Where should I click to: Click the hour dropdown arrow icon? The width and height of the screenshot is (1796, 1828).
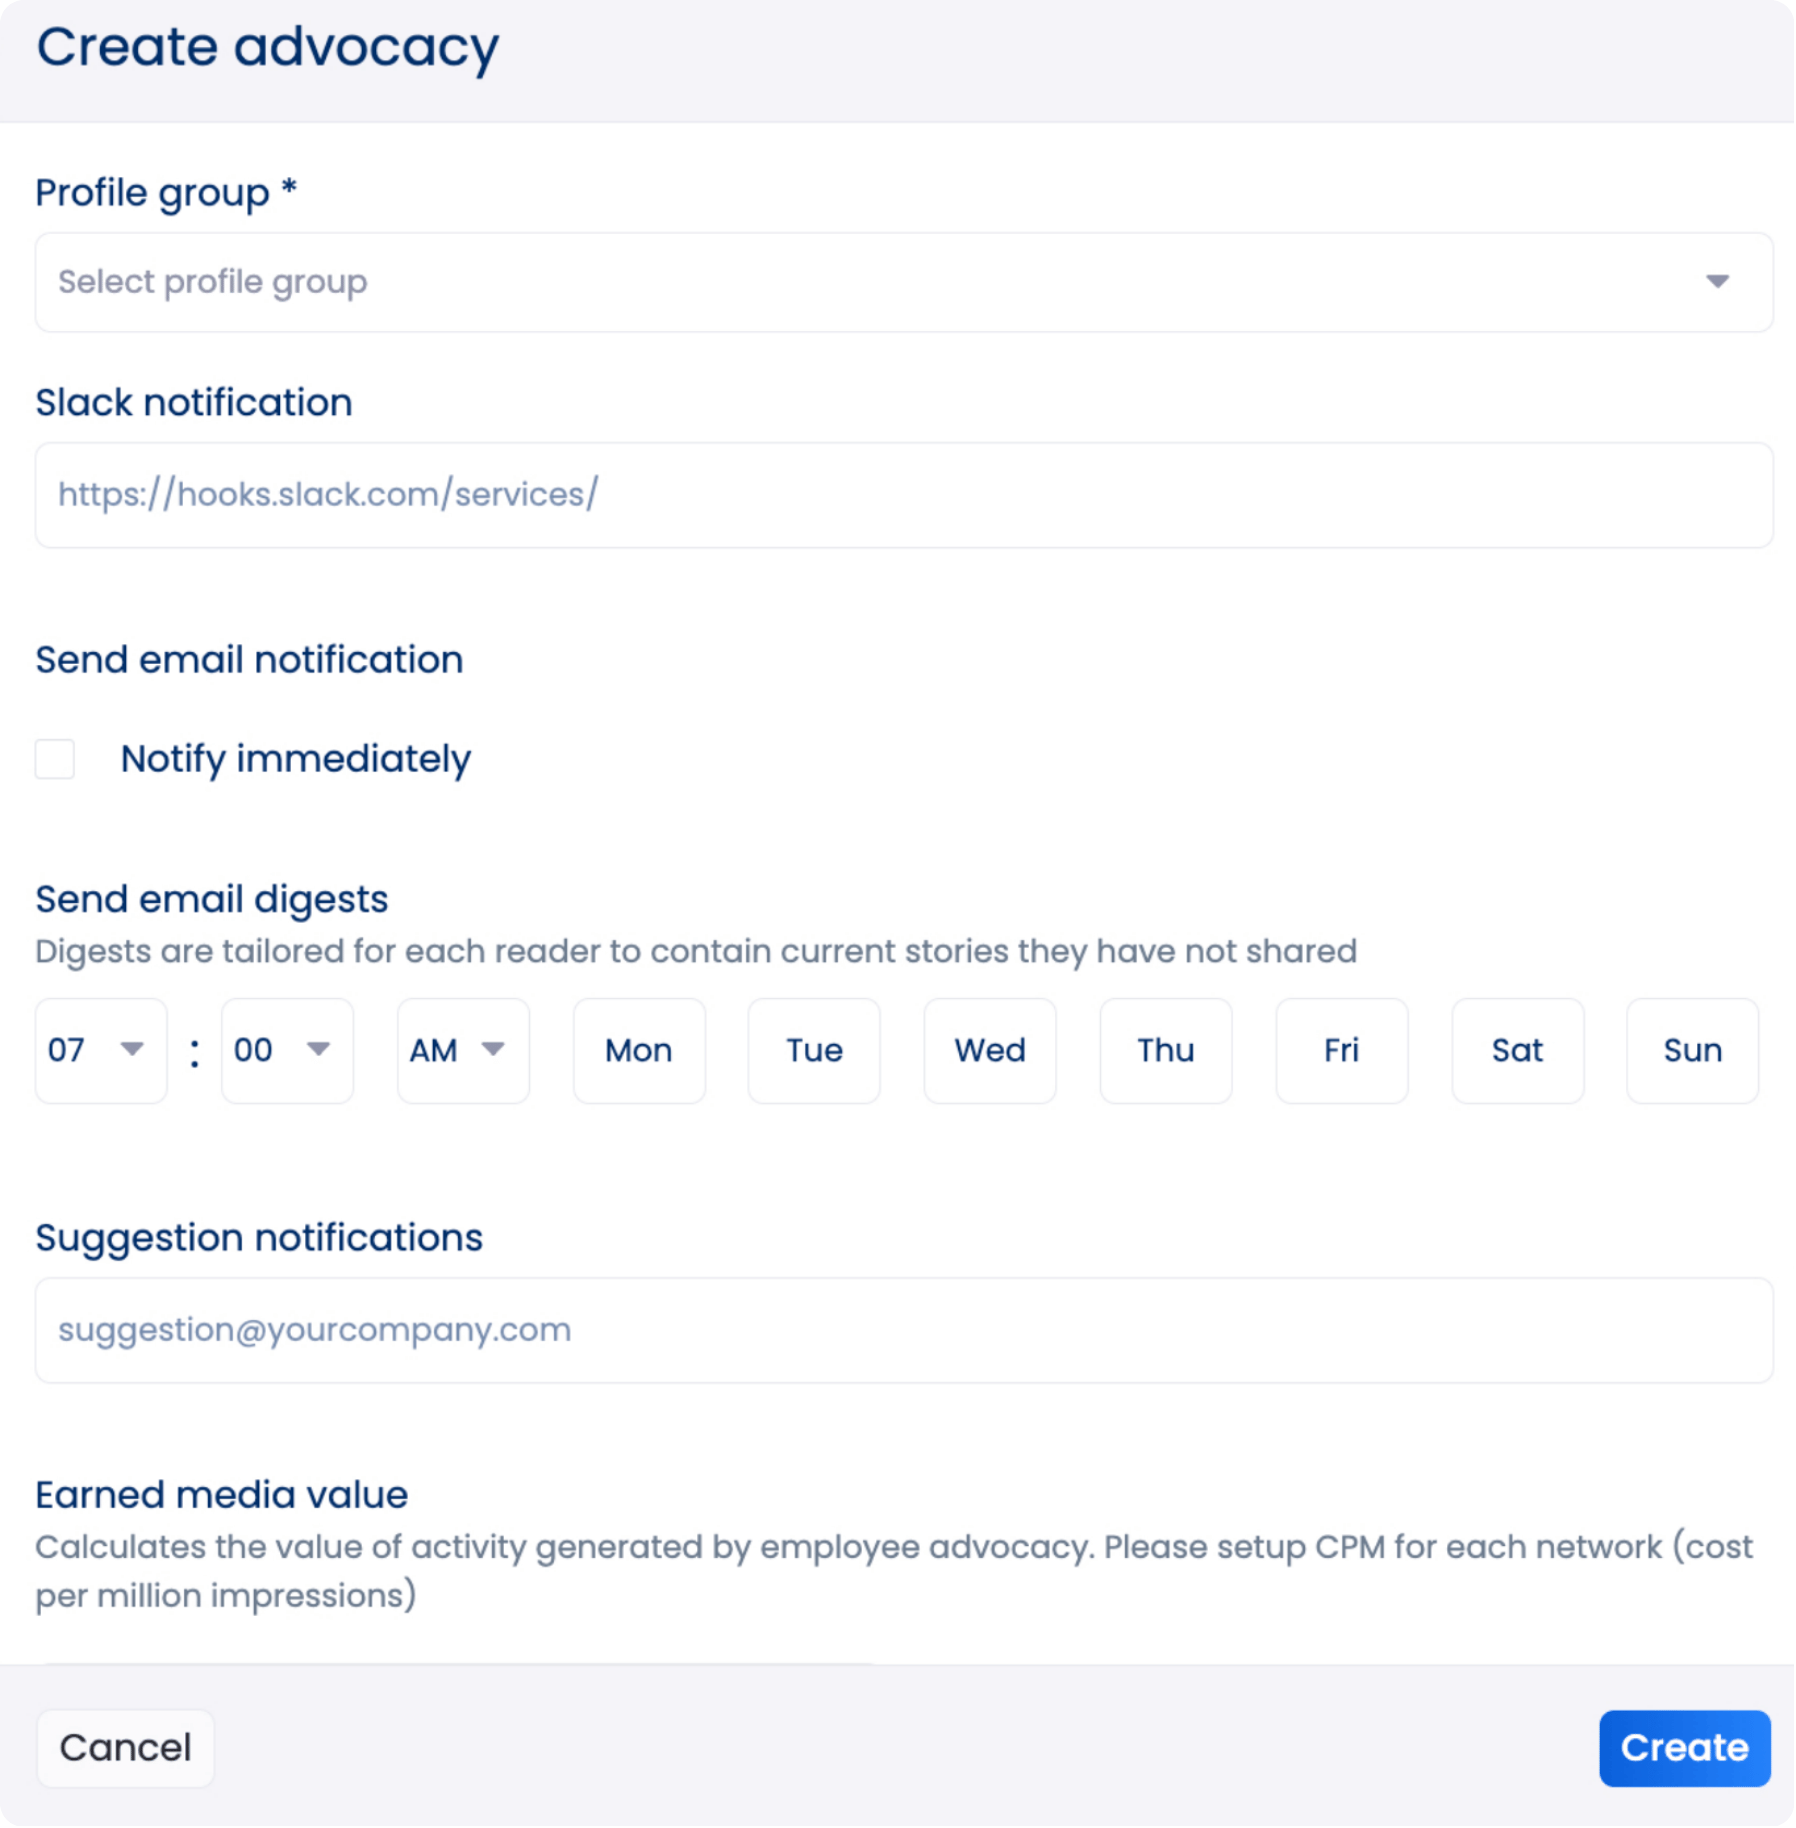(132, 1049)
